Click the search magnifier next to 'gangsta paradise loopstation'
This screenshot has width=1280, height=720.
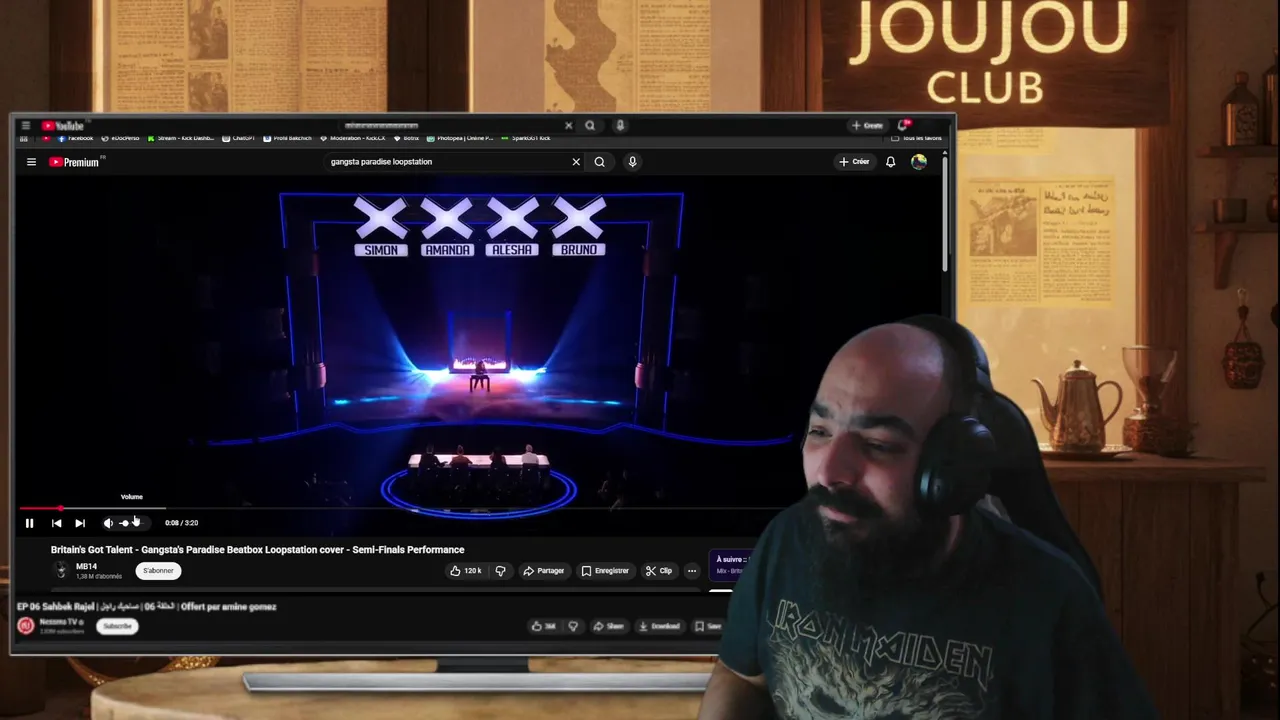[599, 161]
